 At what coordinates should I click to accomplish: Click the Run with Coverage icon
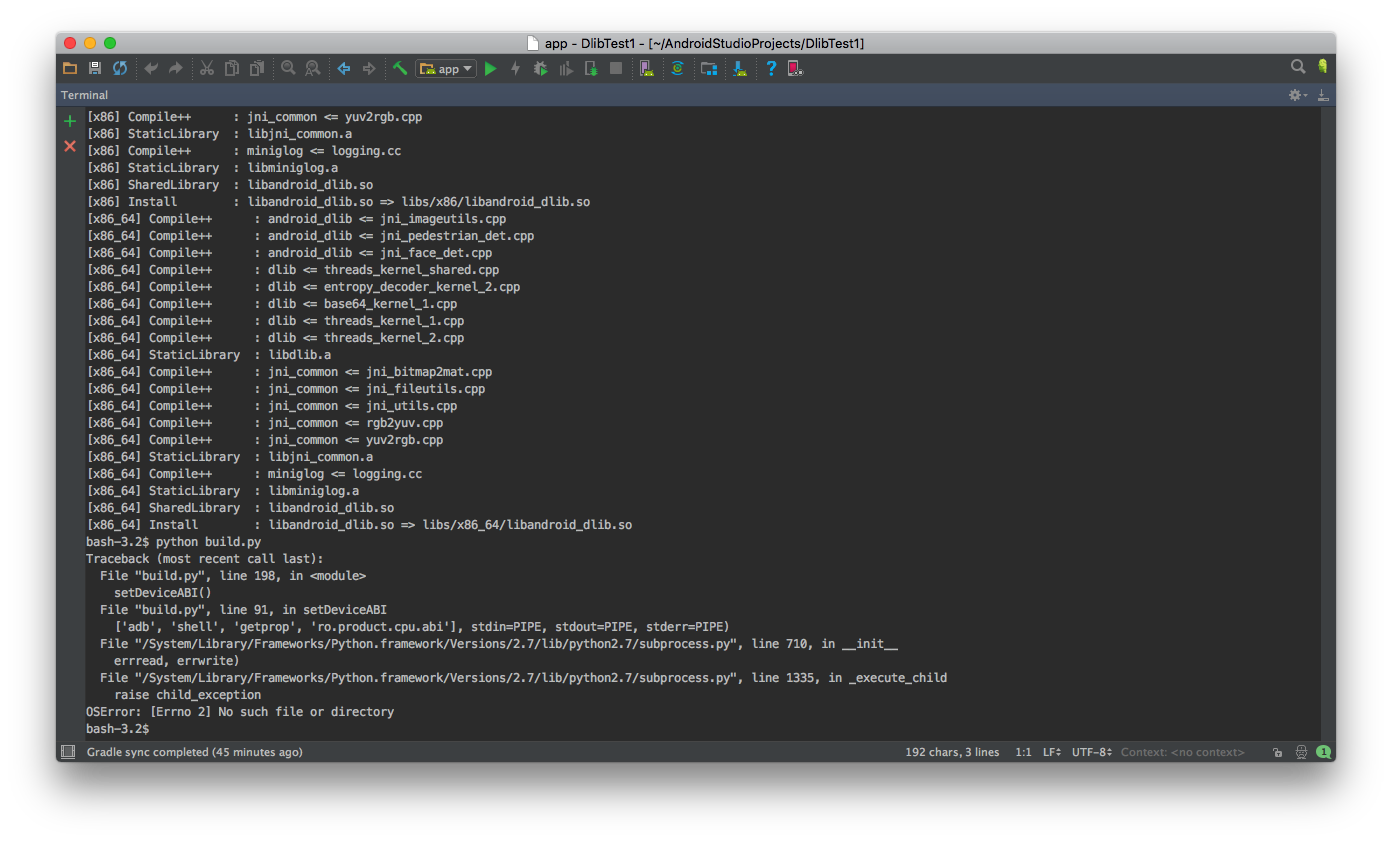[566, 68]
